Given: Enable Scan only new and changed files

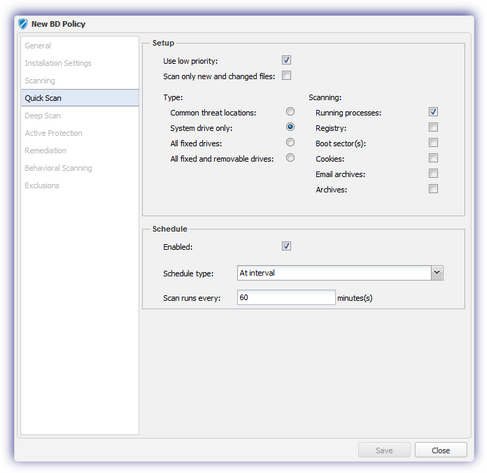Looking at the screenshot, I should 286,76.
